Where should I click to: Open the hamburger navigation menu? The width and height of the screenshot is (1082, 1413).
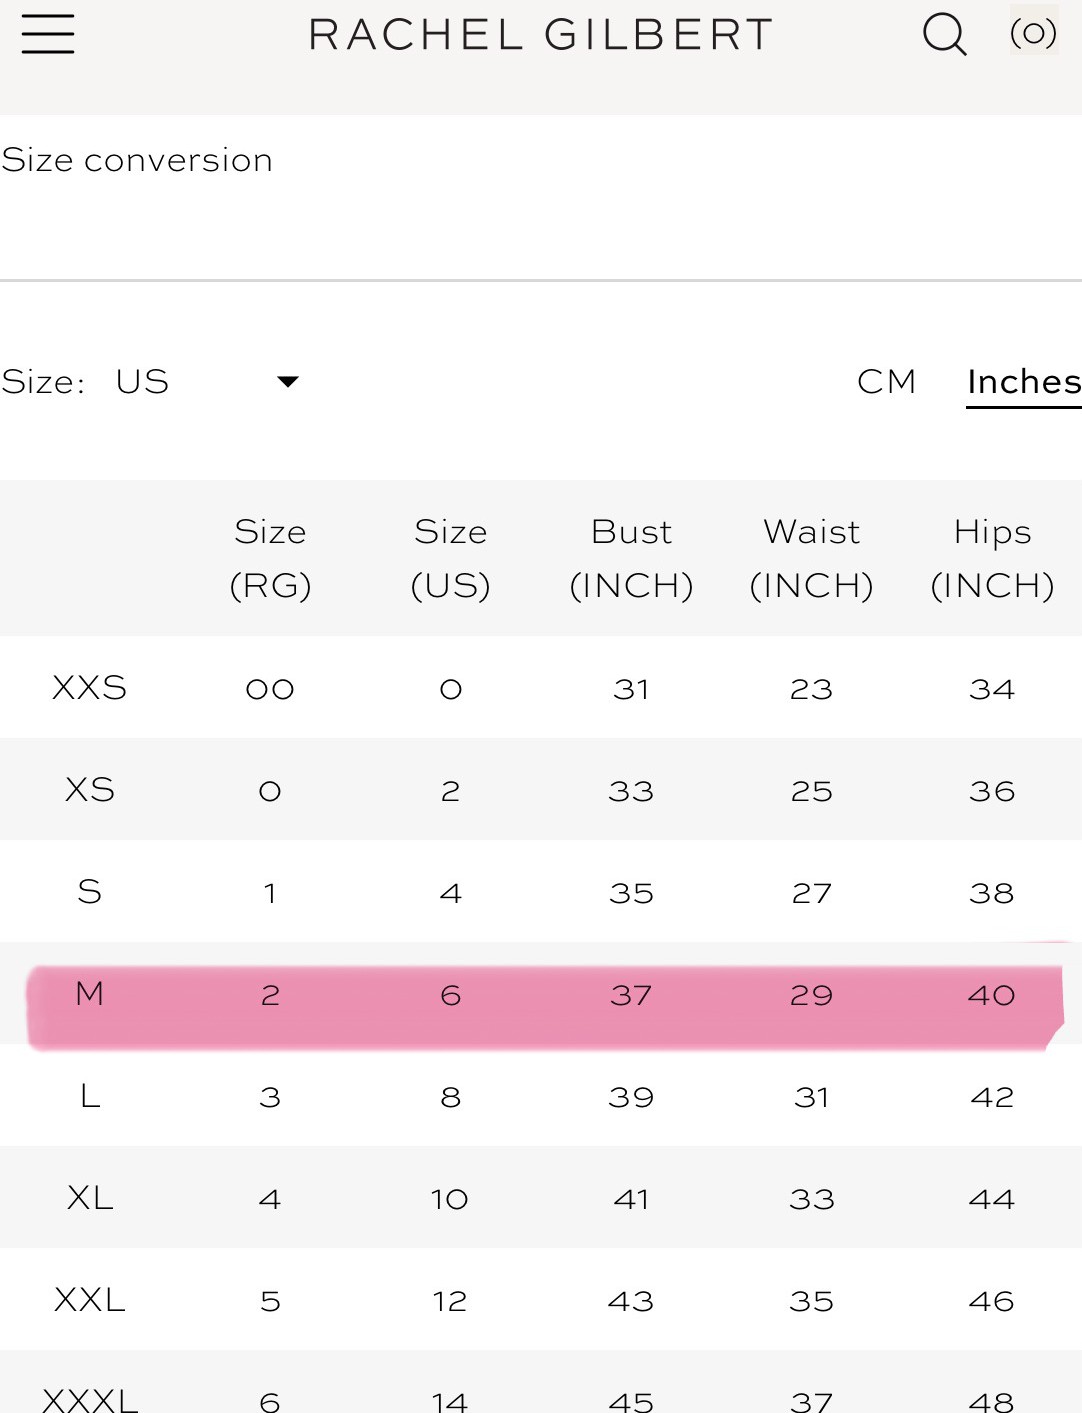pyautogui.click(x=48, y=34)
